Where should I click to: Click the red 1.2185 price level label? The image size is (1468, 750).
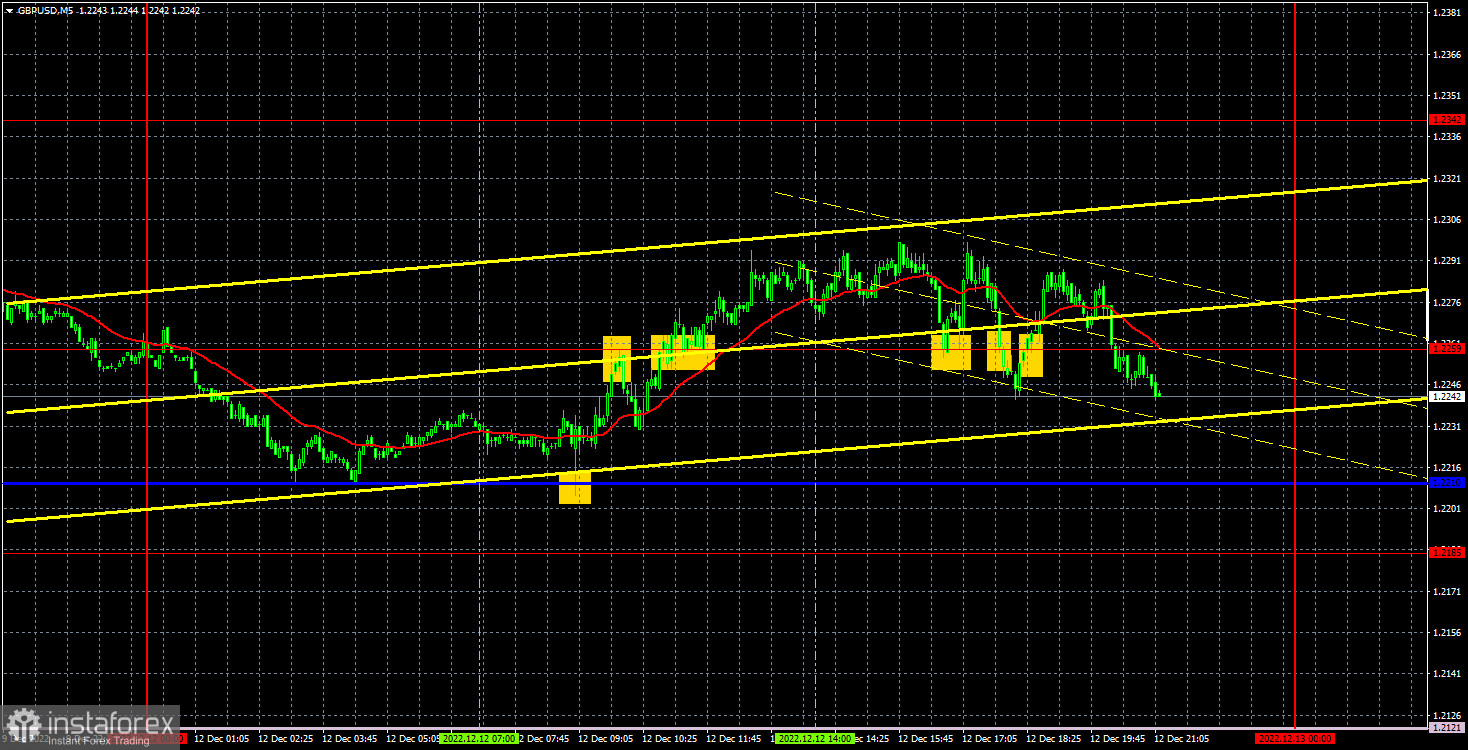(x=1448, y=551)
